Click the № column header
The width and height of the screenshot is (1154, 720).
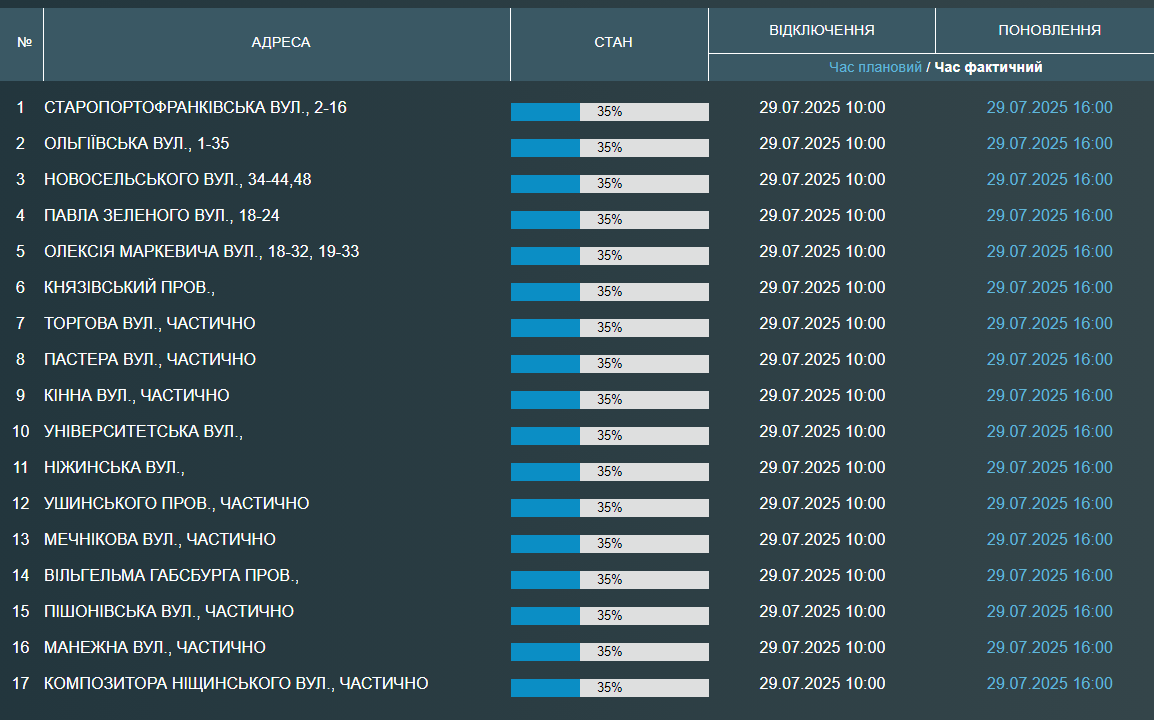24,42
